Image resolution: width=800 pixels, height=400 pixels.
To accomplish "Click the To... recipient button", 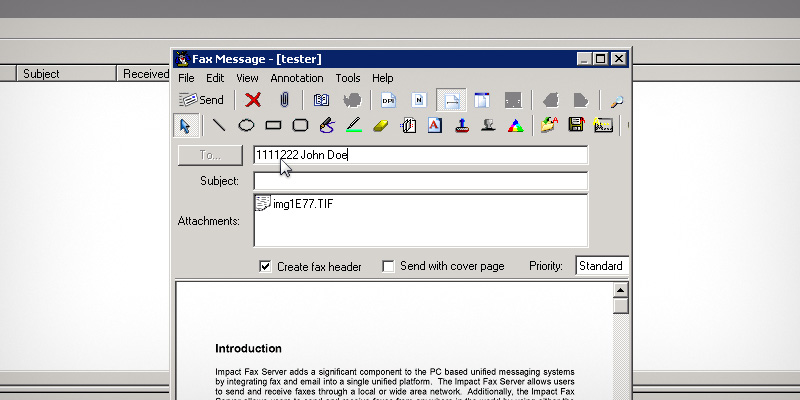I will (209, 155).
